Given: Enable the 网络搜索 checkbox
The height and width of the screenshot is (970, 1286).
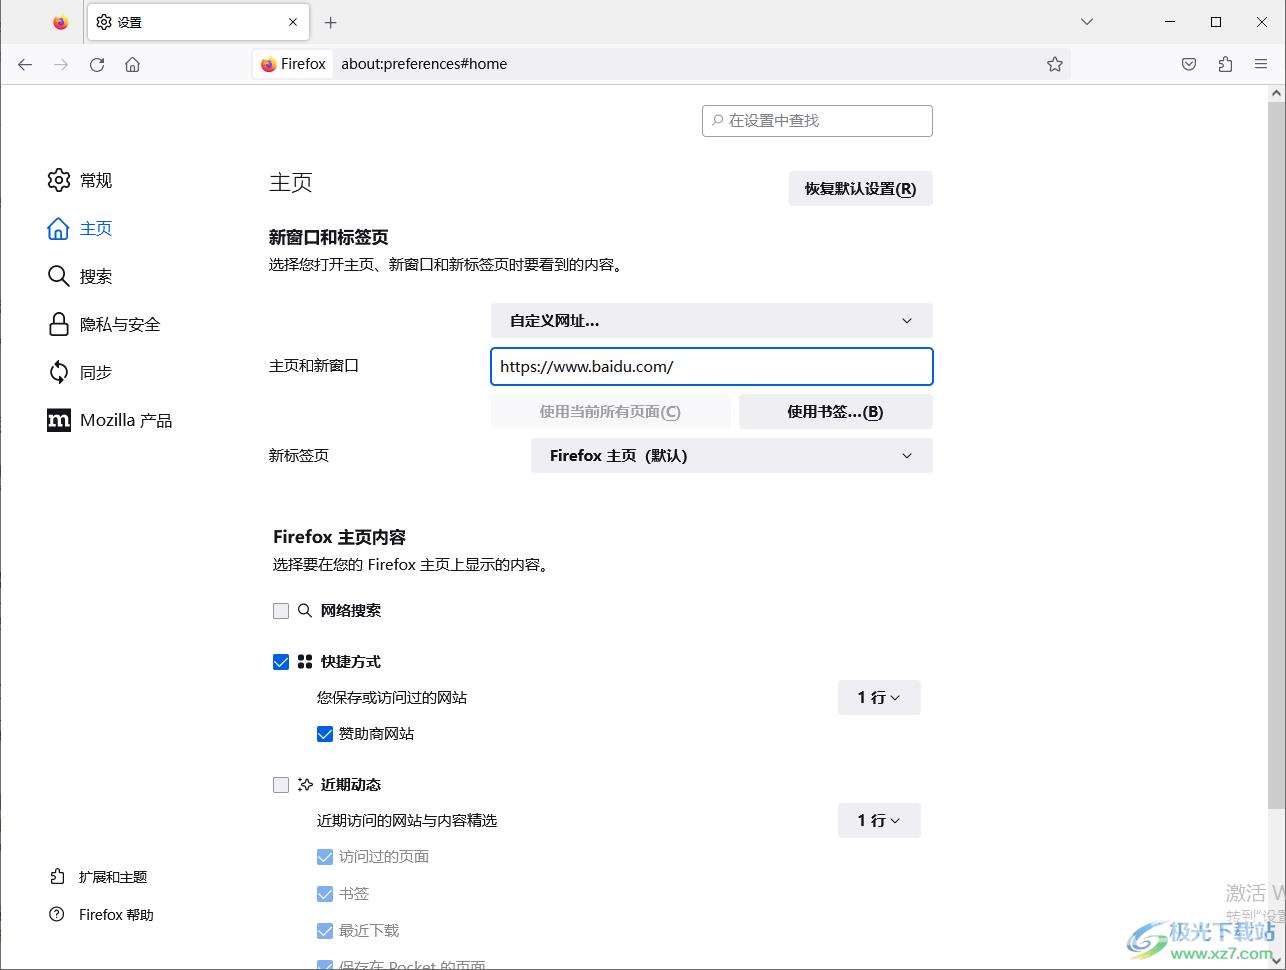Looking at the screenshot, I should (x=281, y=611).
